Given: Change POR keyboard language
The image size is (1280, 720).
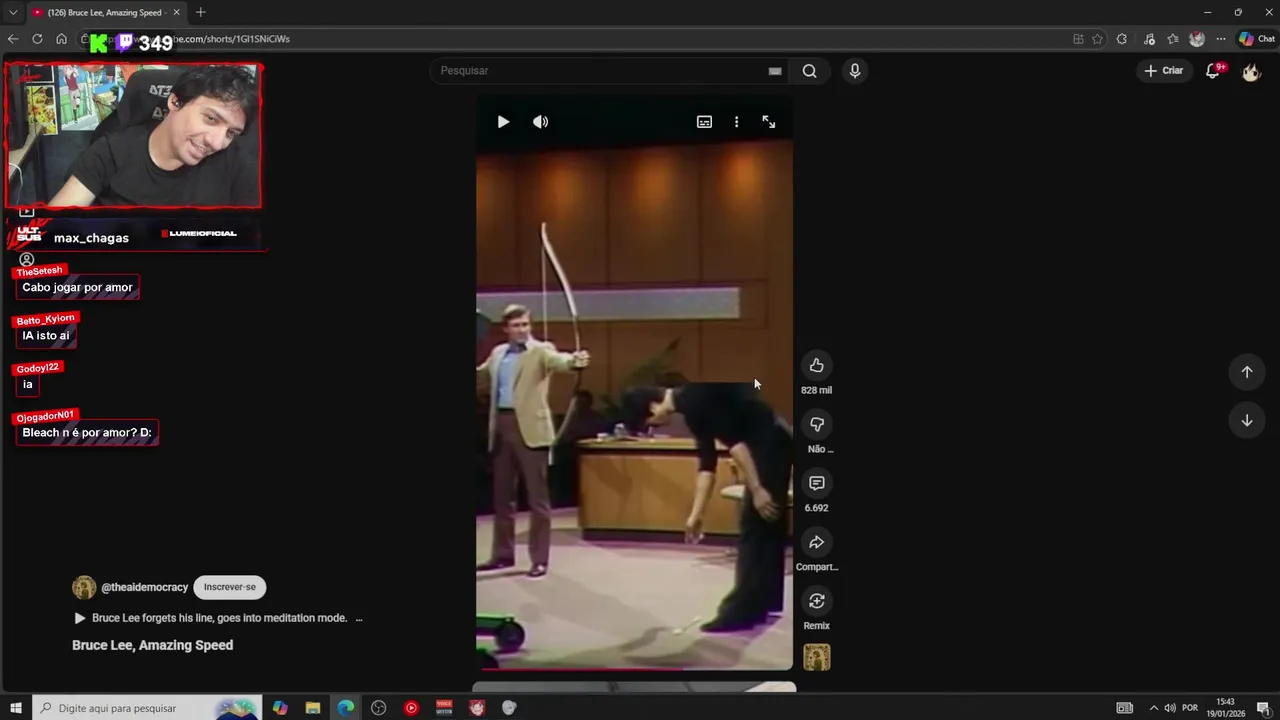Looking at the screenshot, I should coord(1190,708).
